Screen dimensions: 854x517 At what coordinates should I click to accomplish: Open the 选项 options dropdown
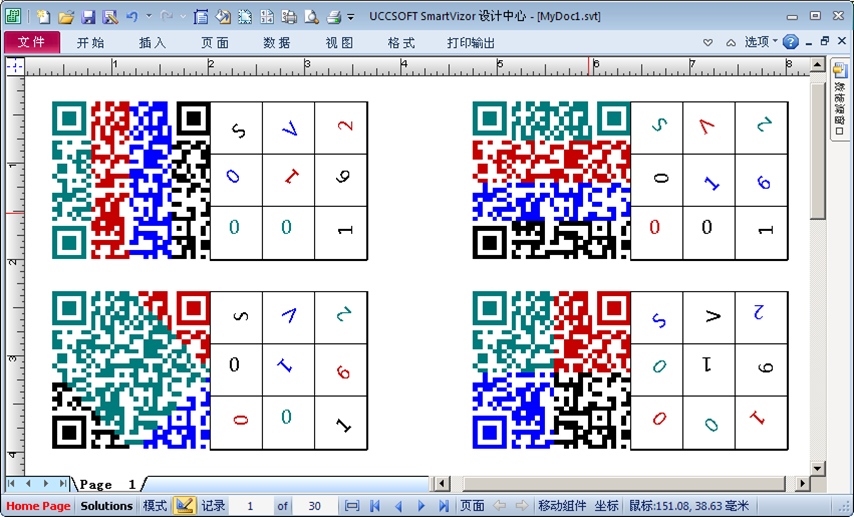761,41
